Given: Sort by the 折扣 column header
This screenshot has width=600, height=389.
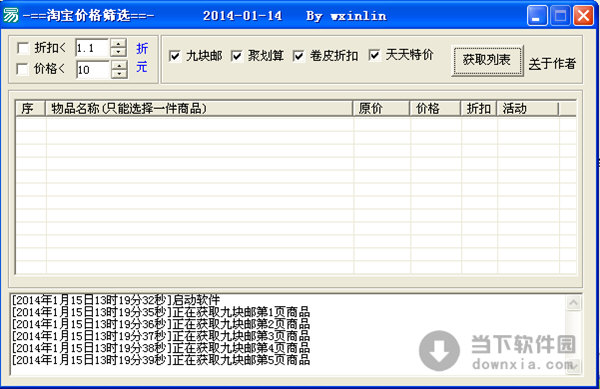Looking at the screenshot, I should [x=478, y=109].
